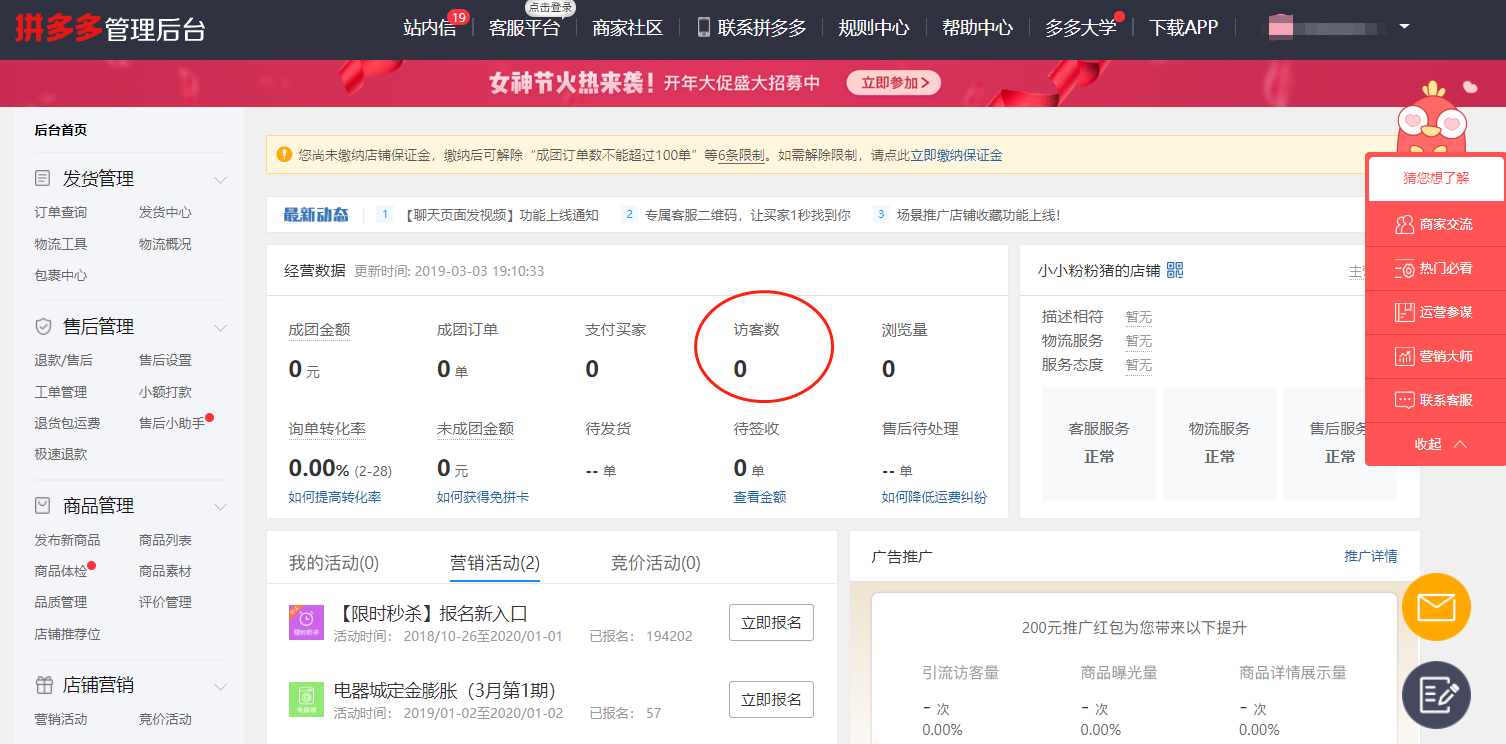Open 商品列表 in sidebar
Screen dimensions: 1506x744
coord(165,540)
